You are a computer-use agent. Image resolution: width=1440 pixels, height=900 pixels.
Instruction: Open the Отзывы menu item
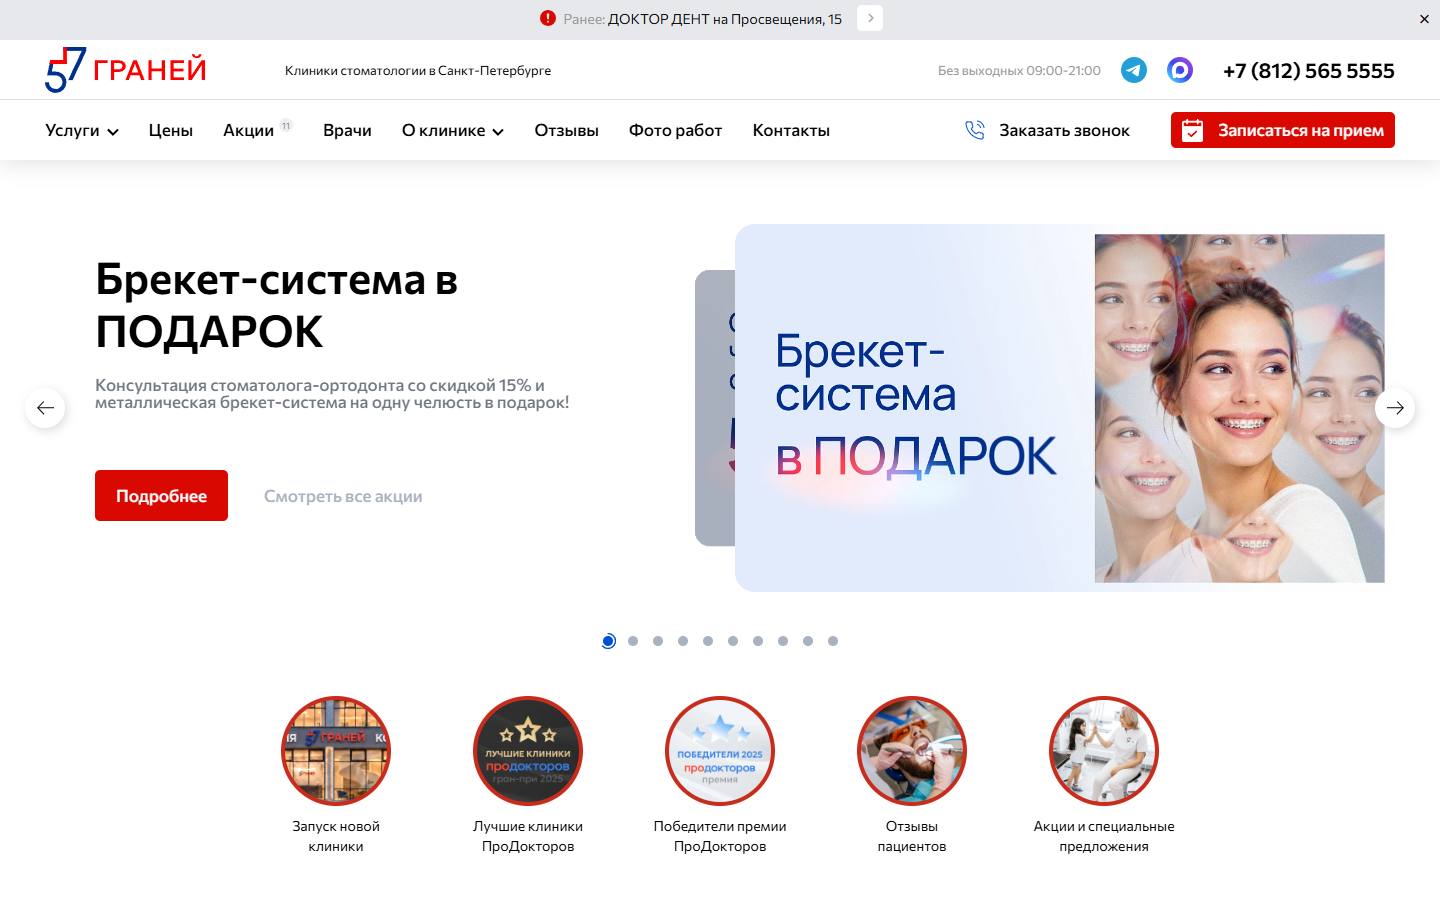(566, 130)
